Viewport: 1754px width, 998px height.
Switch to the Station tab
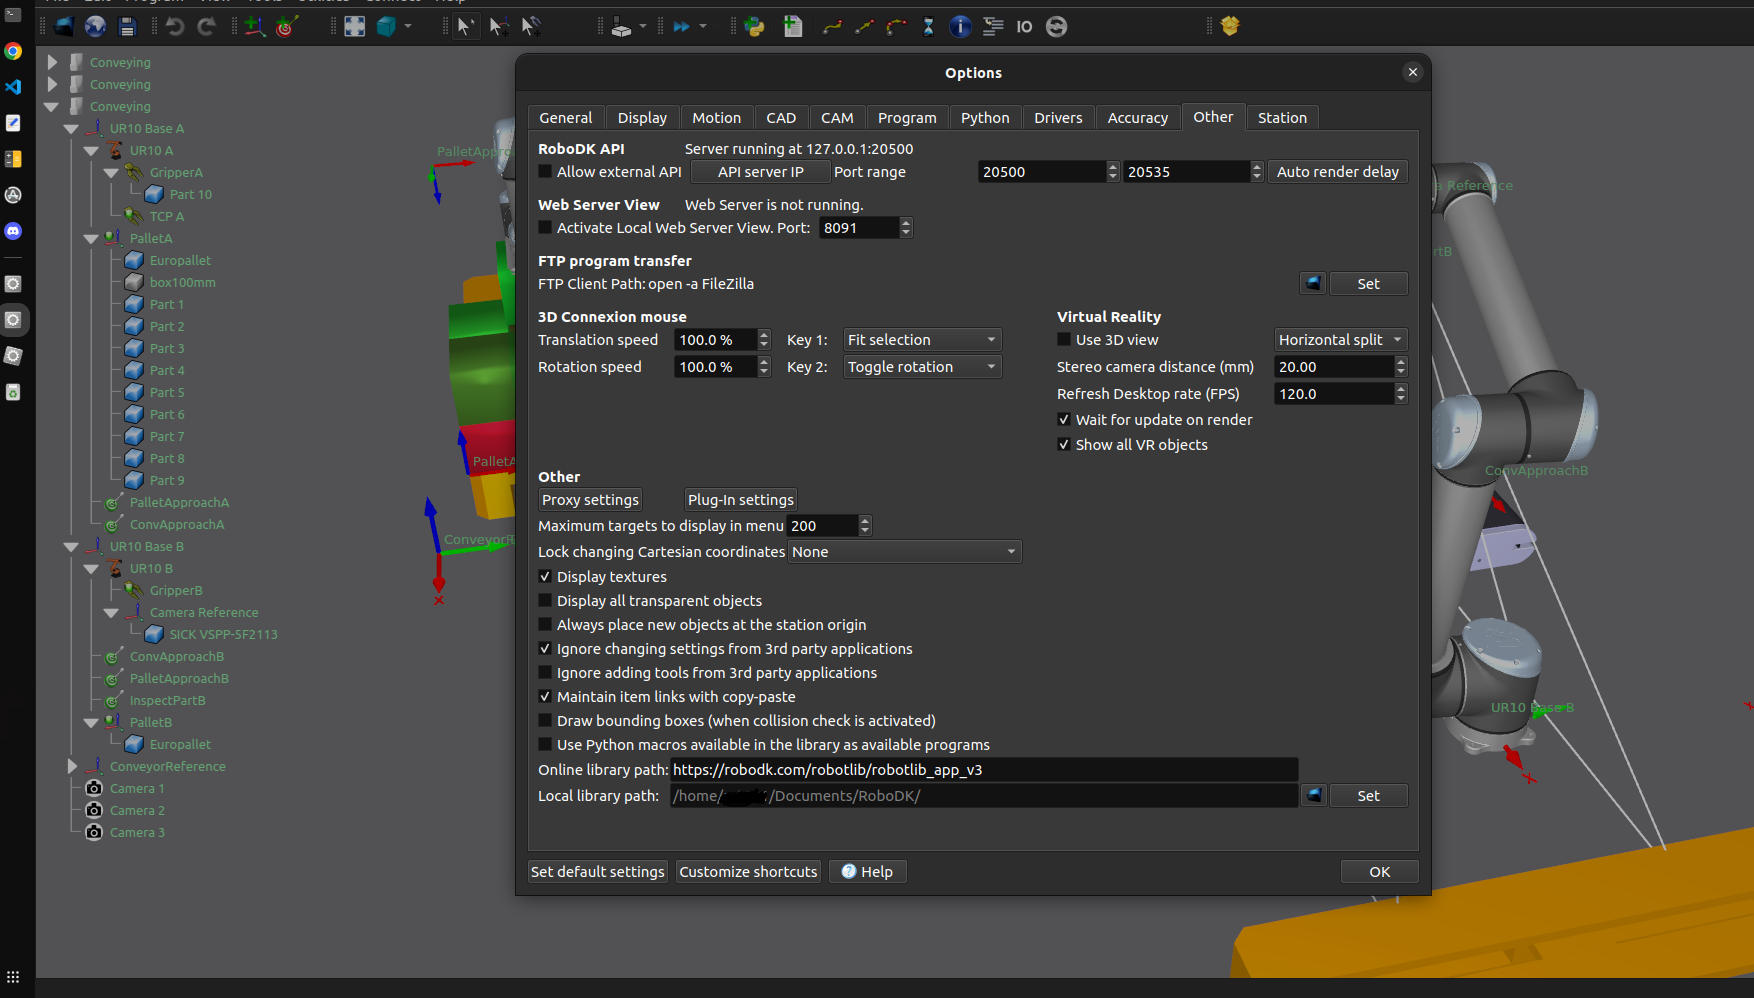coord(1281,118)
